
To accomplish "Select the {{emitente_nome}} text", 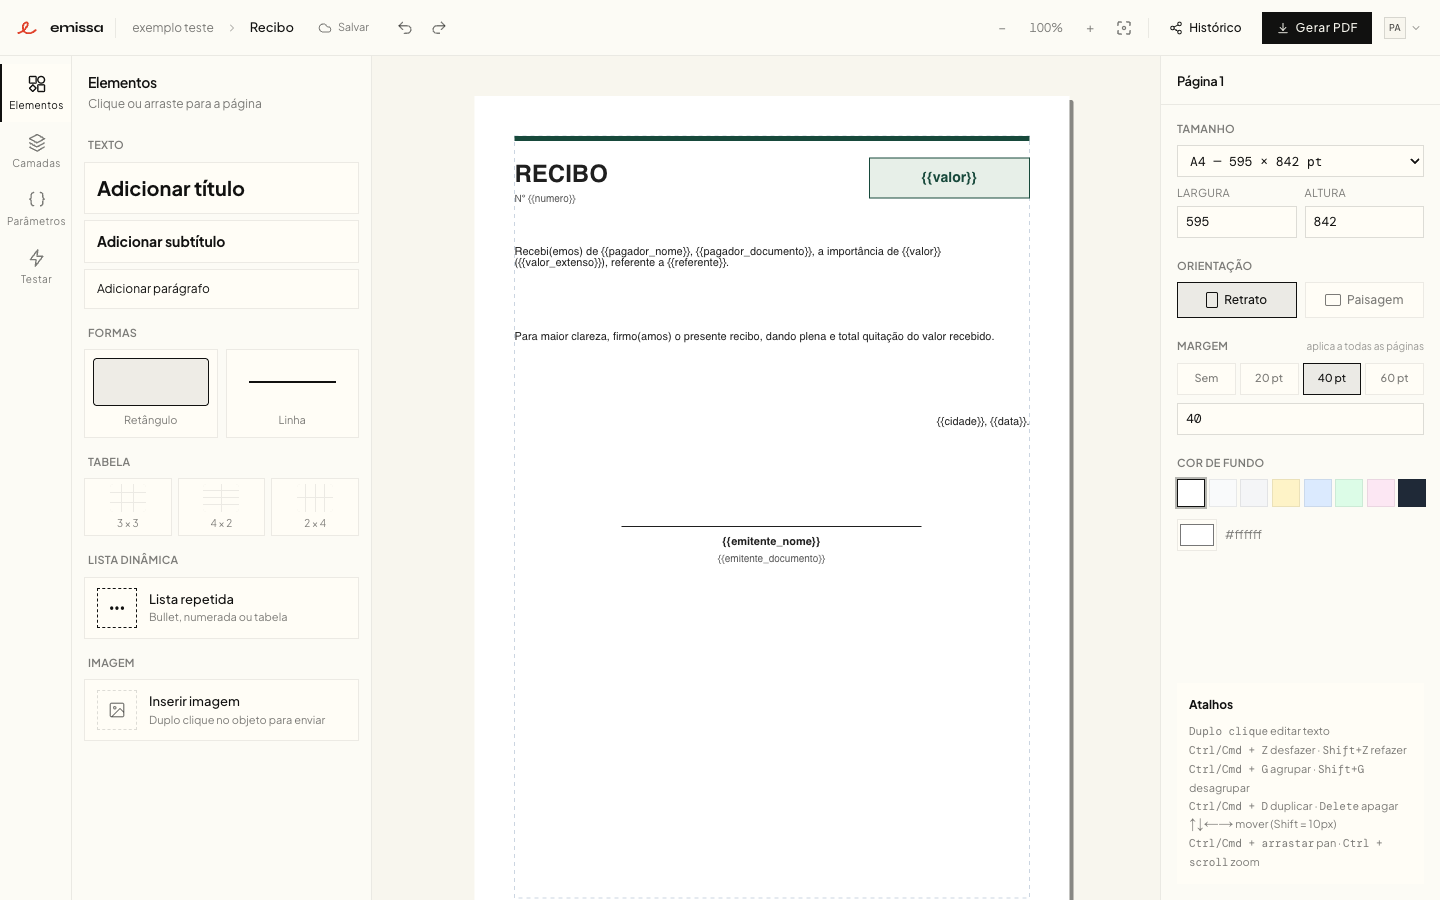I will tap(771, 542).
